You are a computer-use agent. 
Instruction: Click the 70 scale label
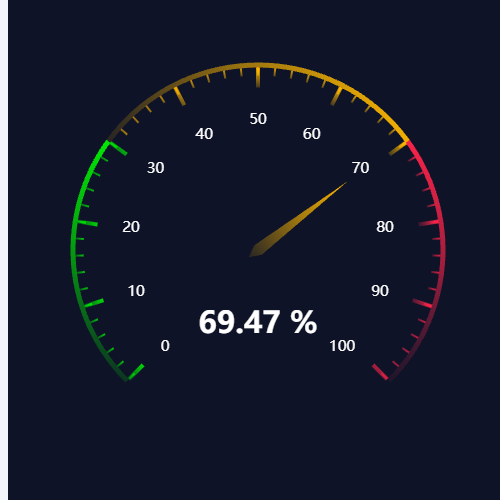pos(360,168)
